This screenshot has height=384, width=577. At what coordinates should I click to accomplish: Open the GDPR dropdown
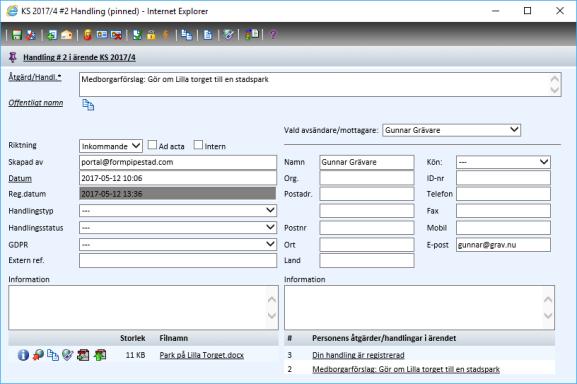tap(178, 245)
